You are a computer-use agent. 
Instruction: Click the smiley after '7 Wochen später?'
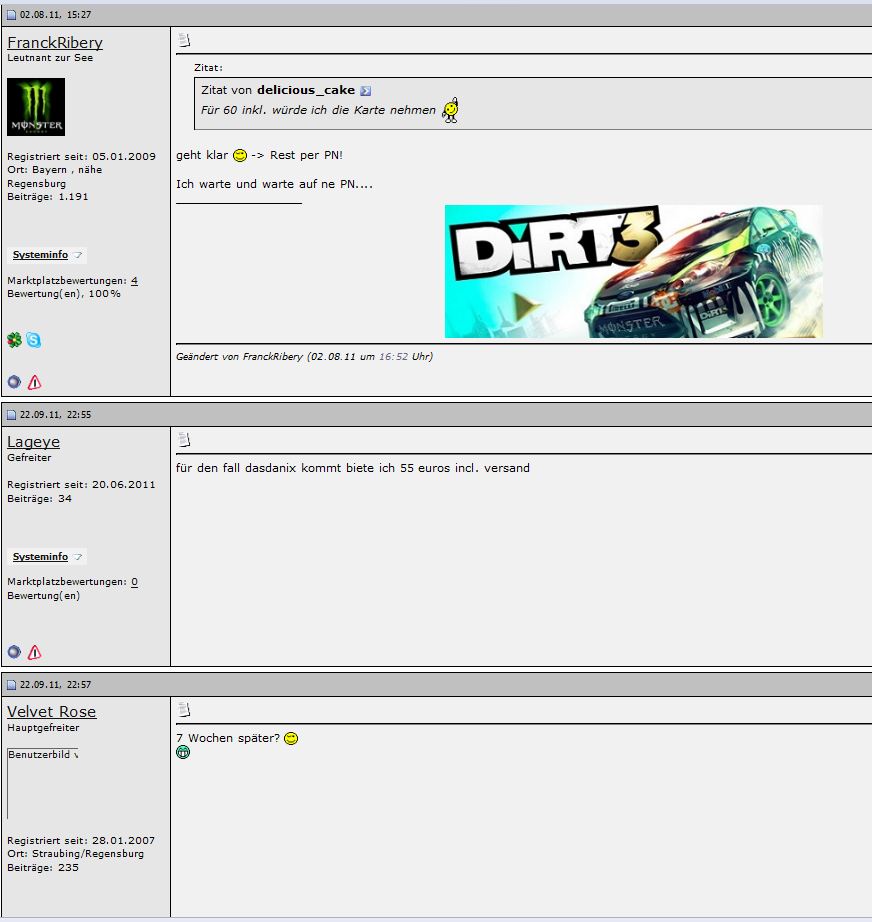tap(291, 738)
